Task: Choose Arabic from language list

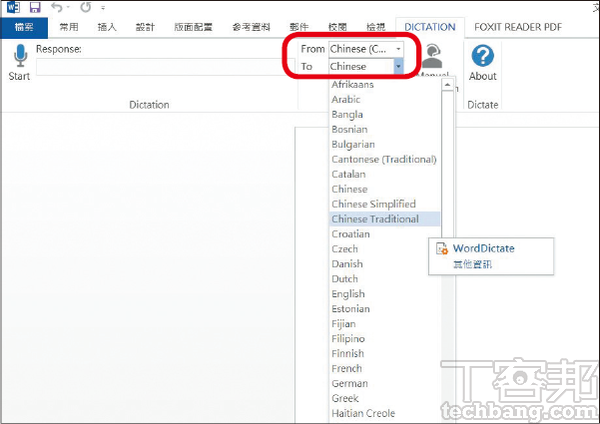Action: tap(385, 99)
